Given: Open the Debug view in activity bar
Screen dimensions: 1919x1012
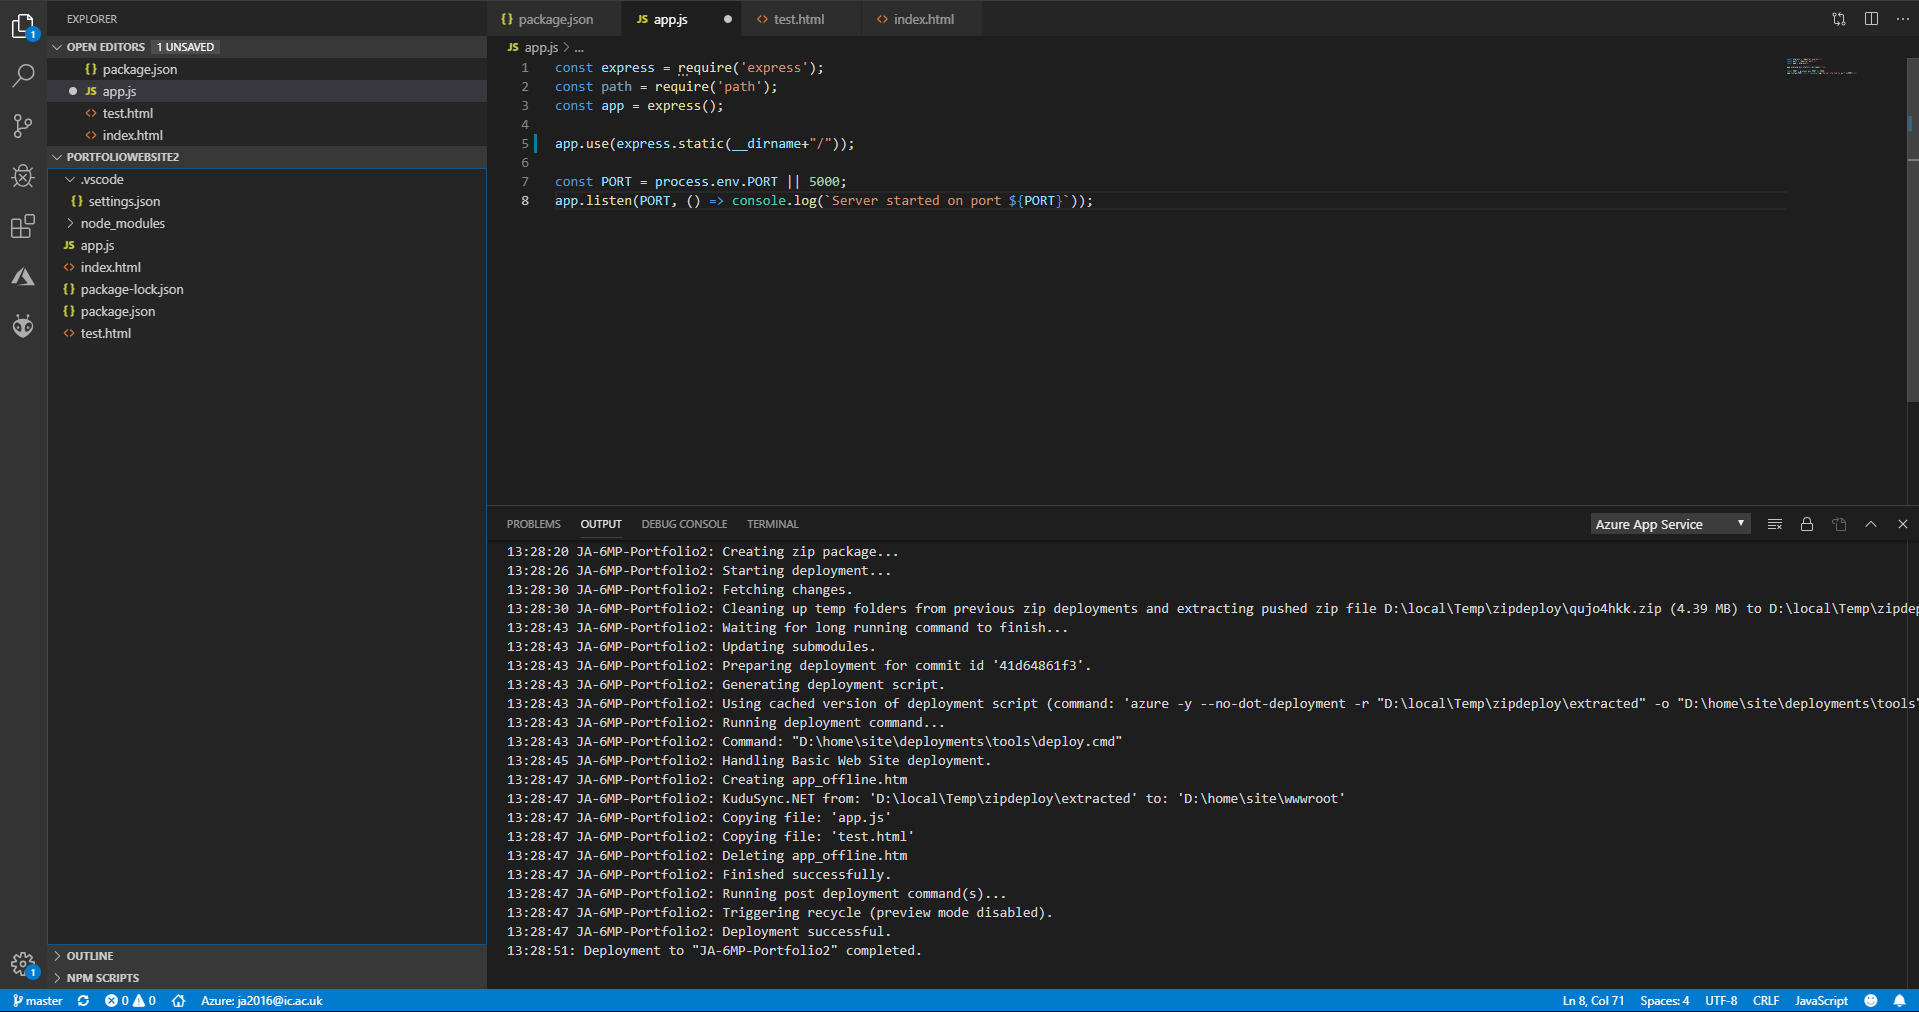Looking at the screenshot, I should (23, 176).
